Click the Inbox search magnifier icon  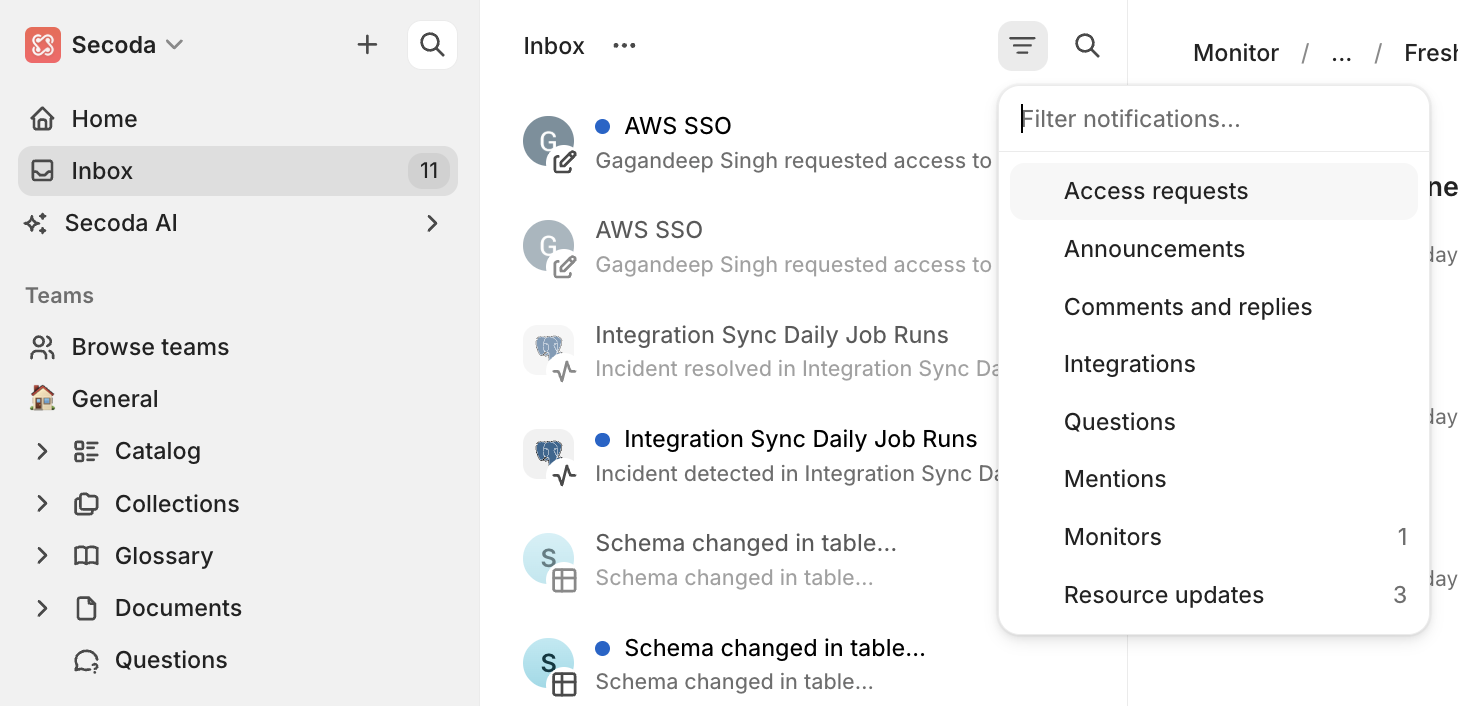[x=1087, y=46]
